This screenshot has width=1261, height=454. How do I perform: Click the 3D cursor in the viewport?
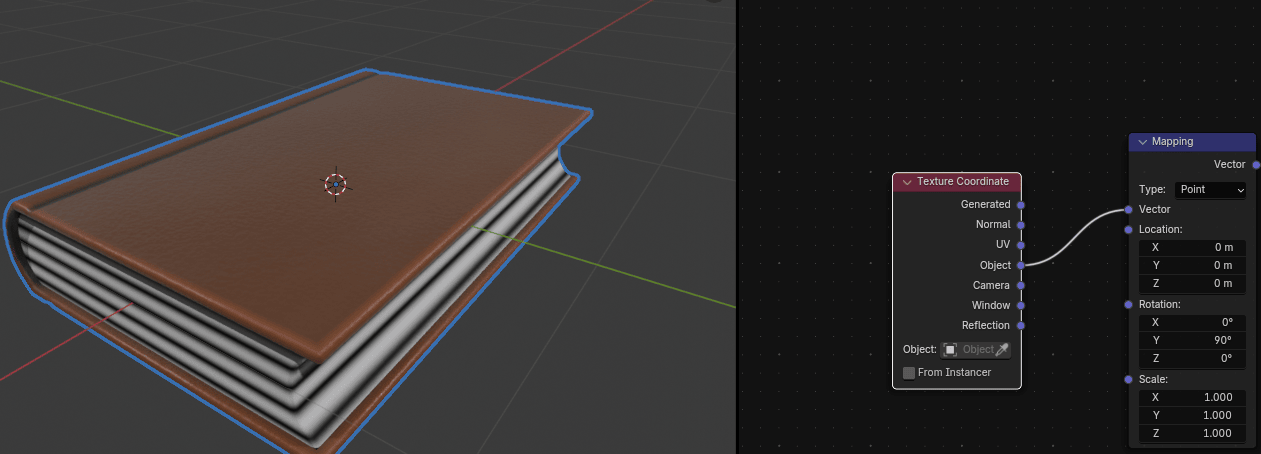pyautogui.click(x=335, y=184)
